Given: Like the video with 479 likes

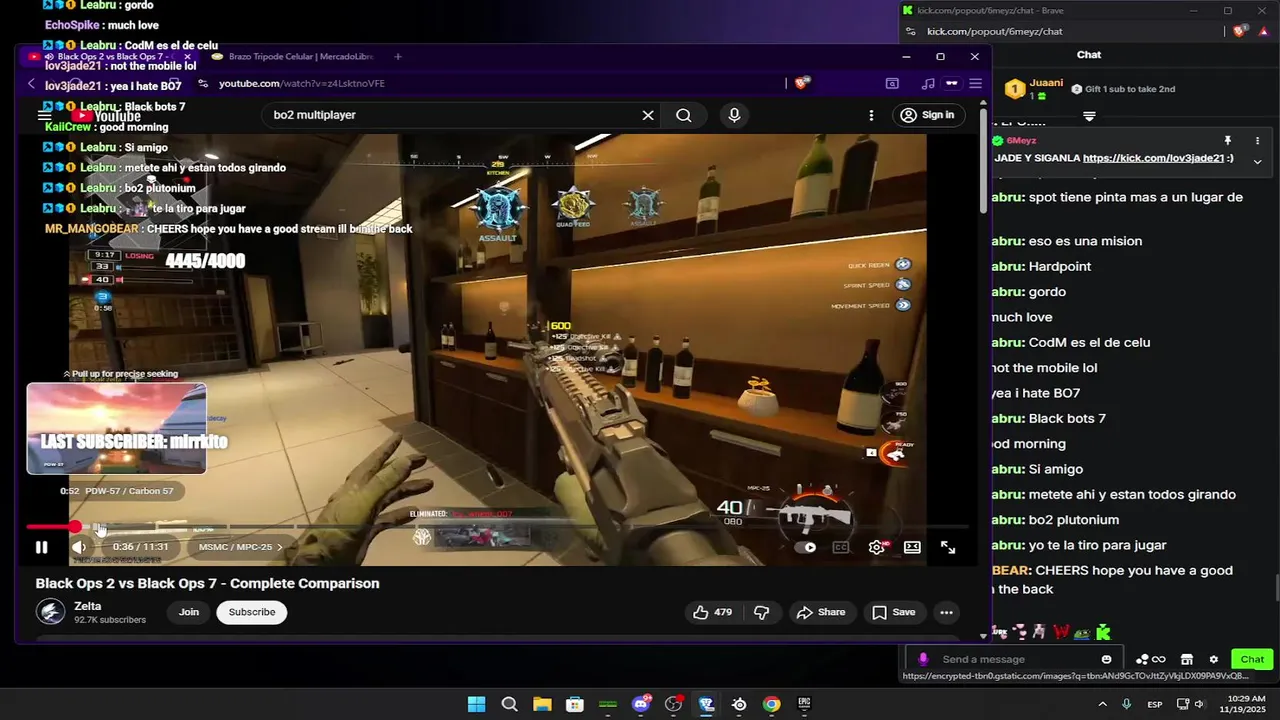Looking at the screenshot, I should pyautogui.click(x=714, y=612).
